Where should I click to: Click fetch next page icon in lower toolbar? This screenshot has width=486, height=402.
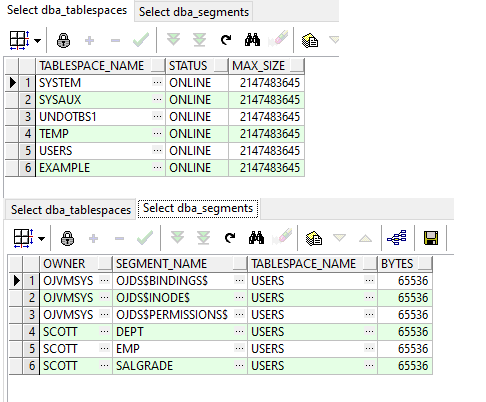tap(177, 238)
